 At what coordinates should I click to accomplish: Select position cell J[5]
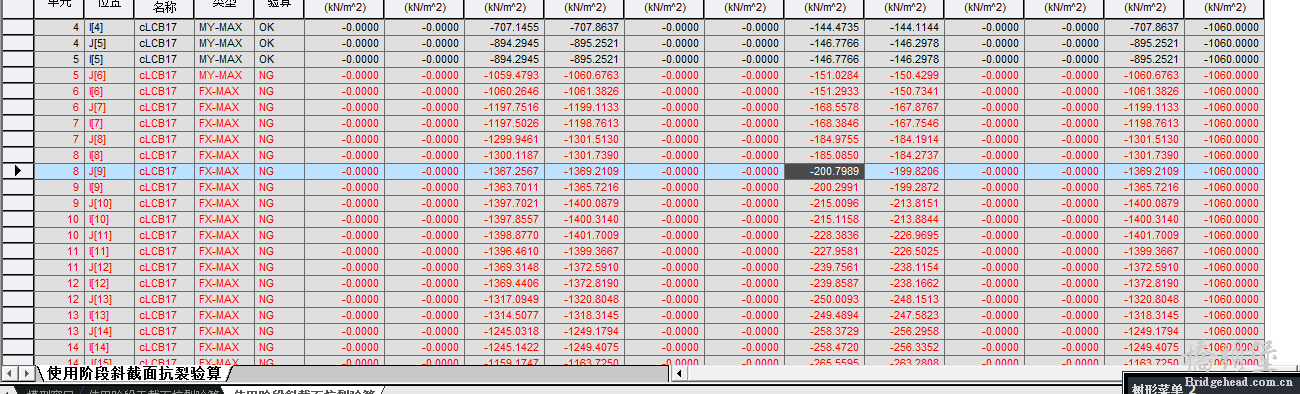tap(110, 43)
